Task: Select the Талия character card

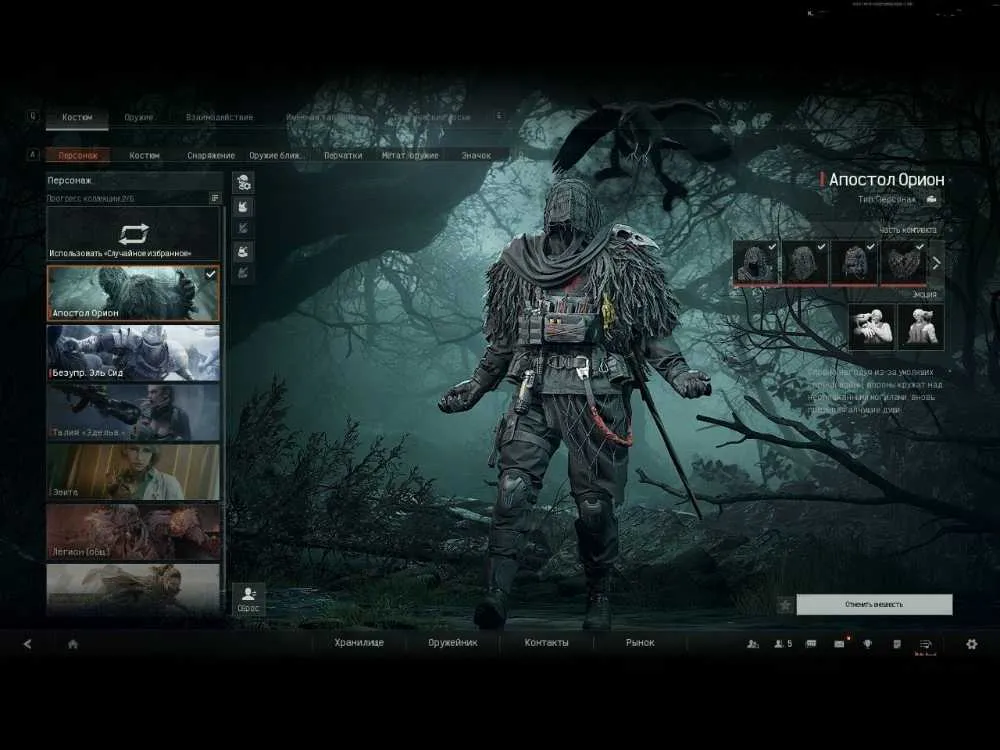Action: 133,413
